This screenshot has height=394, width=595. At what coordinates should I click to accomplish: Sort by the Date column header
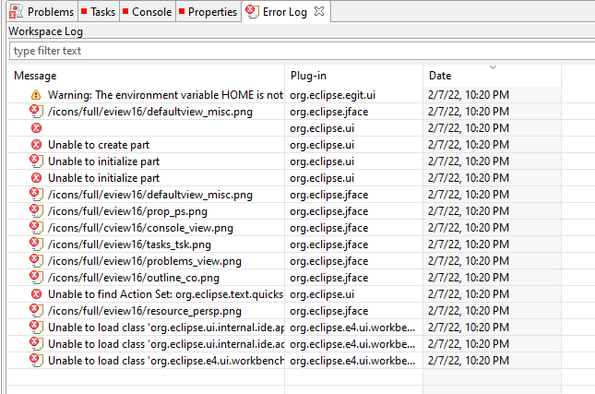(492, 76)
